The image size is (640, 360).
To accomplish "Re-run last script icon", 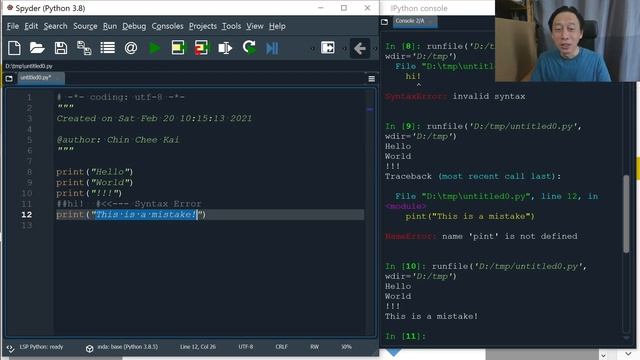I will (x=249, y=48).
